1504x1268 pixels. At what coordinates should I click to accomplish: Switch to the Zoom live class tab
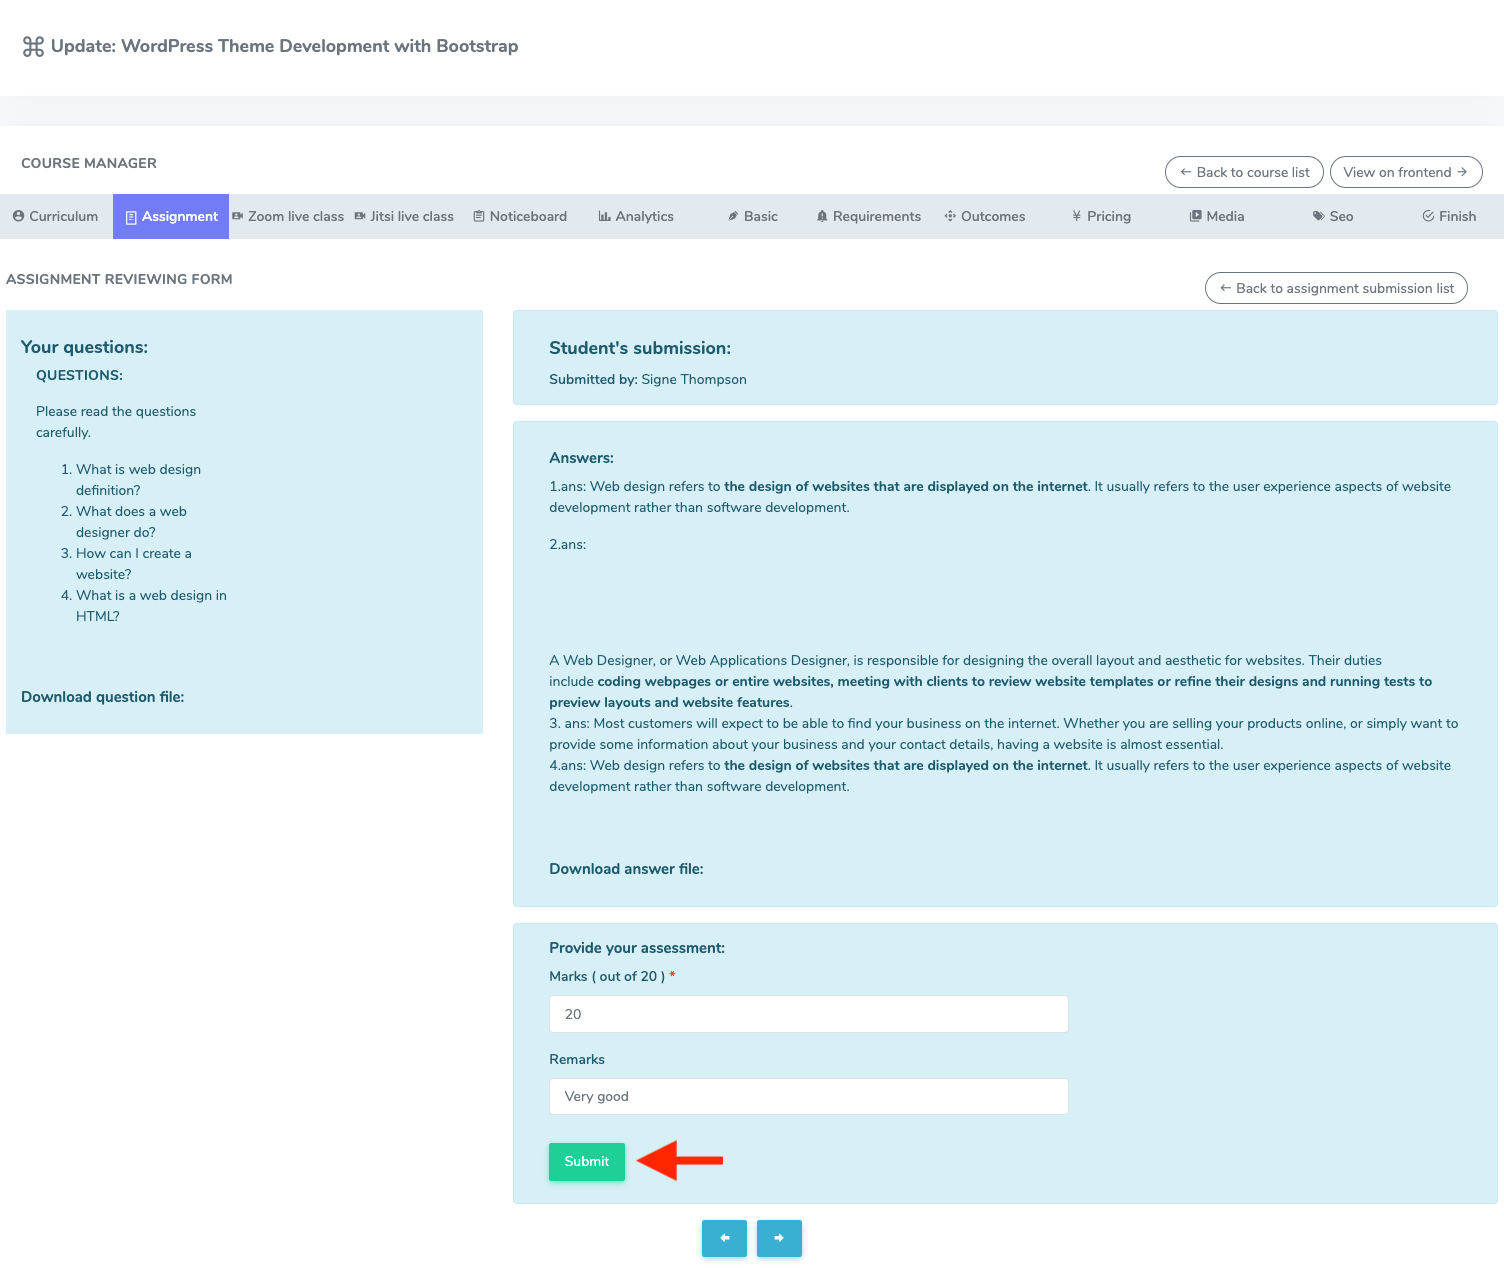pyautogui.click(x=288, y=216)
